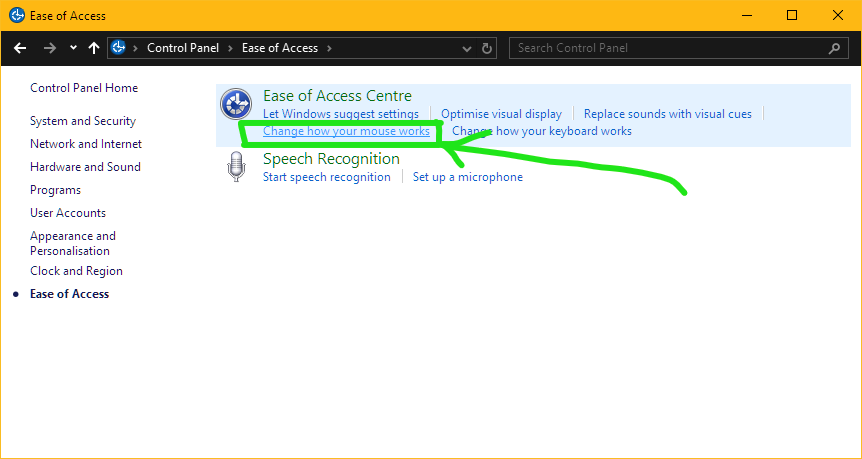Close the Ease of Access window
Screen dimensions: 862x459
[838, 15]
